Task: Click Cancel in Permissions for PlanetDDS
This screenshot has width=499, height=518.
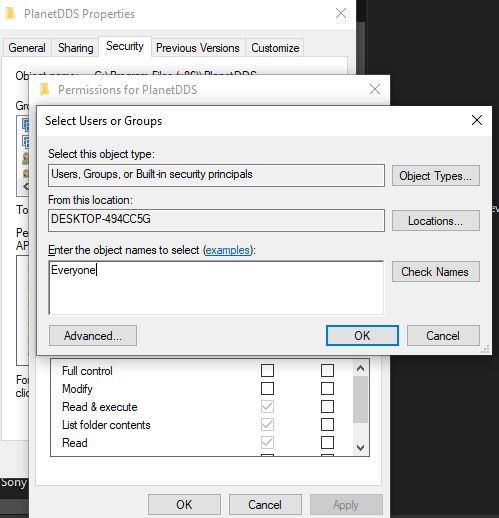Action: pos(265,504)
